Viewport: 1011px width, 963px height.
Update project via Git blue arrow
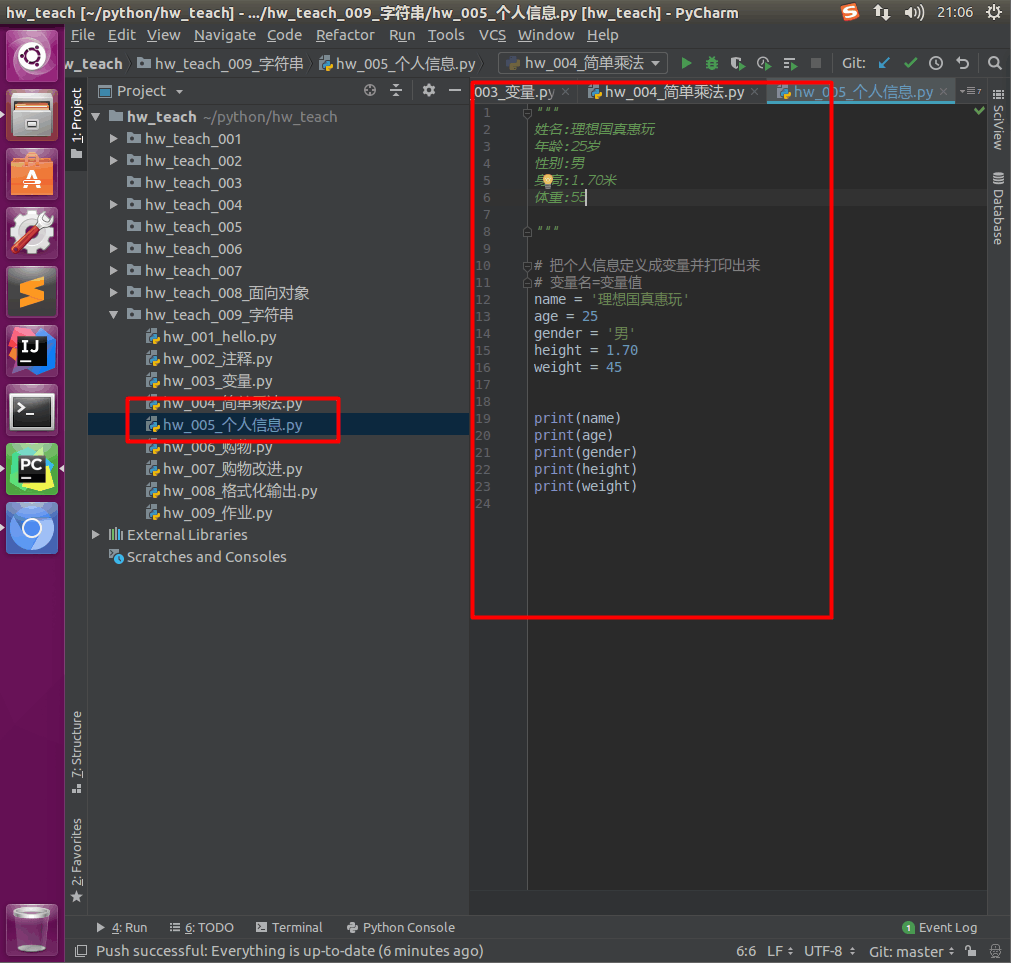[x=885, y=63]
